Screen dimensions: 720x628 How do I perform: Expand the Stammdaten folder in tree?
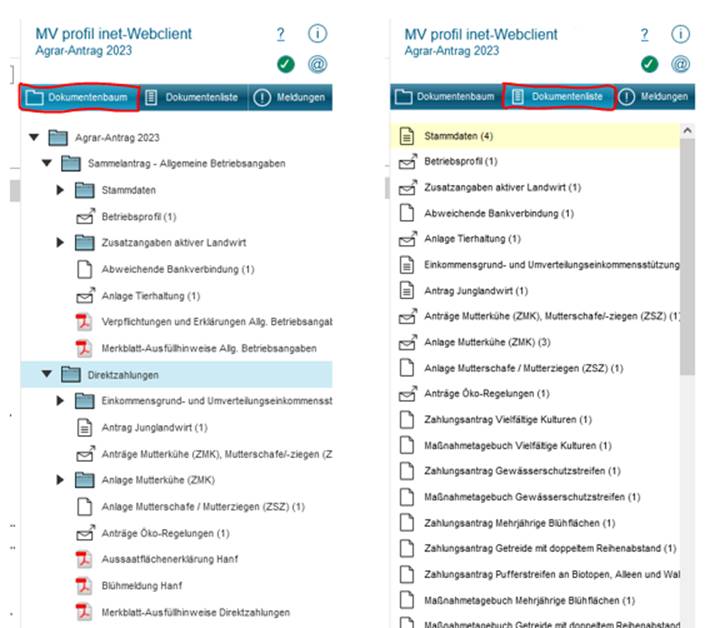pyautogui.click(x=59, y=190)
